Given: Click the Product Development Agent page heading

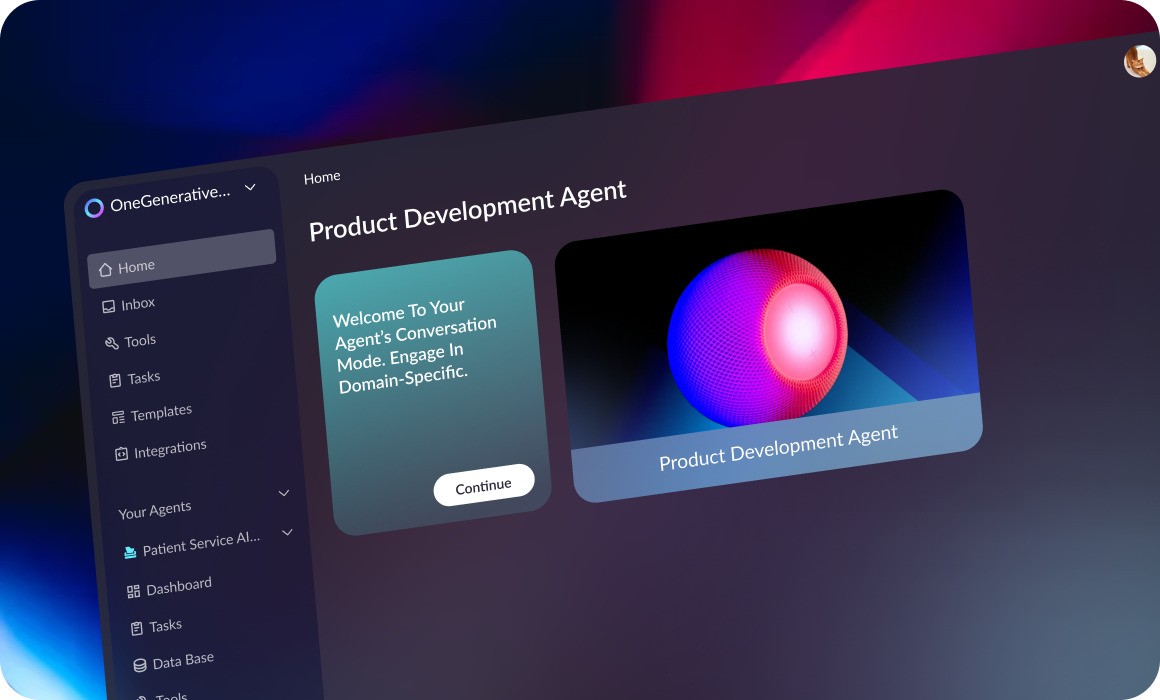Looking at the screenshot, I should pos(468,211).
